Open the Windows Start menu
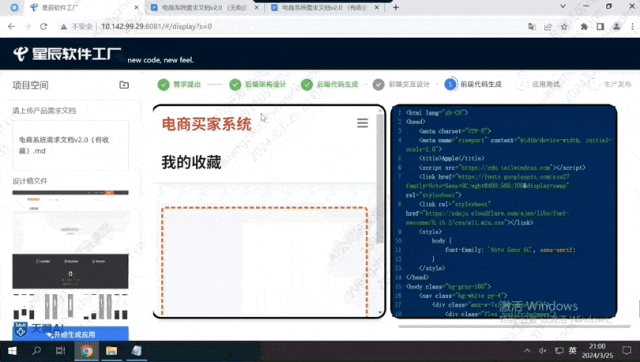Screen dimensions: 640x362 (12, 351)
